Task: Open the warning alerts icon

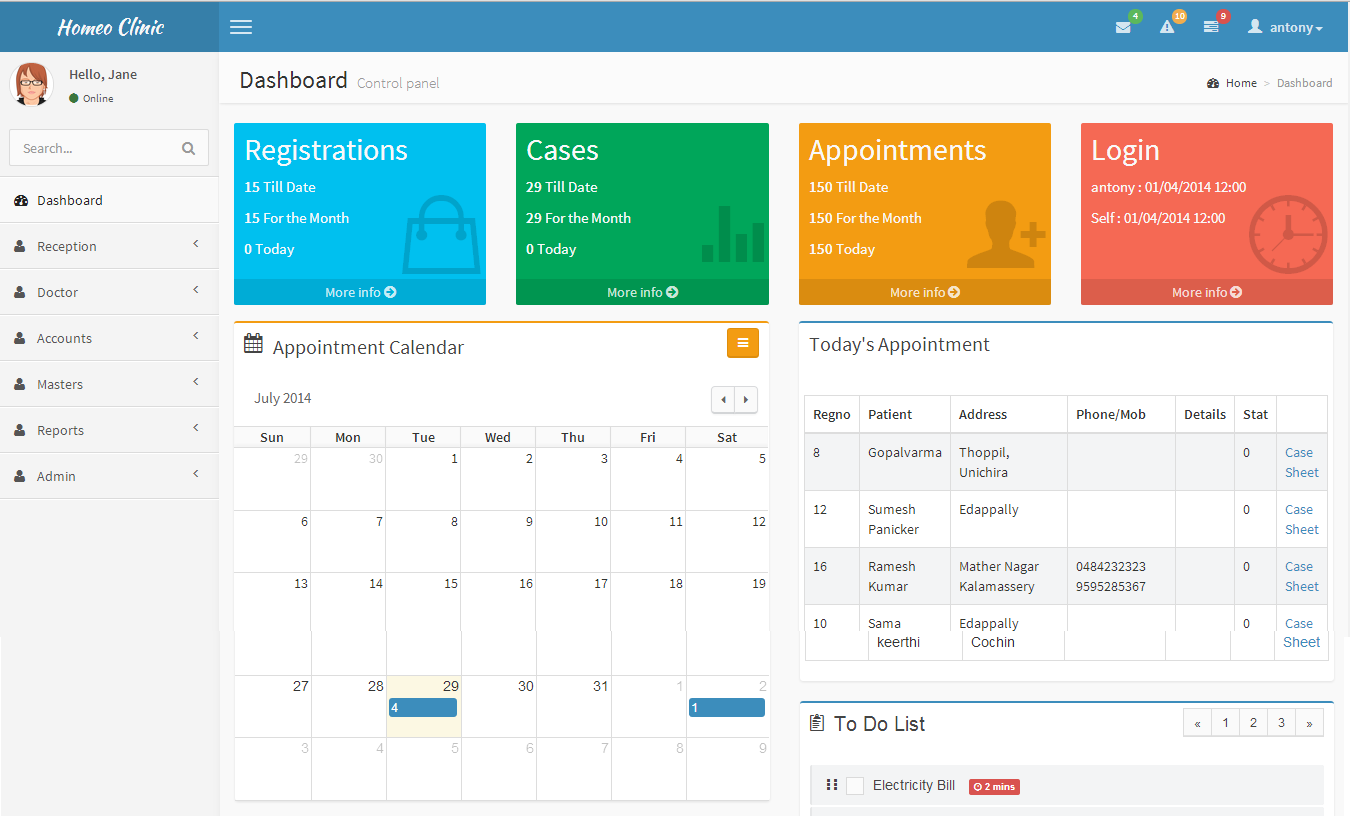Action: coord(1167,27)
